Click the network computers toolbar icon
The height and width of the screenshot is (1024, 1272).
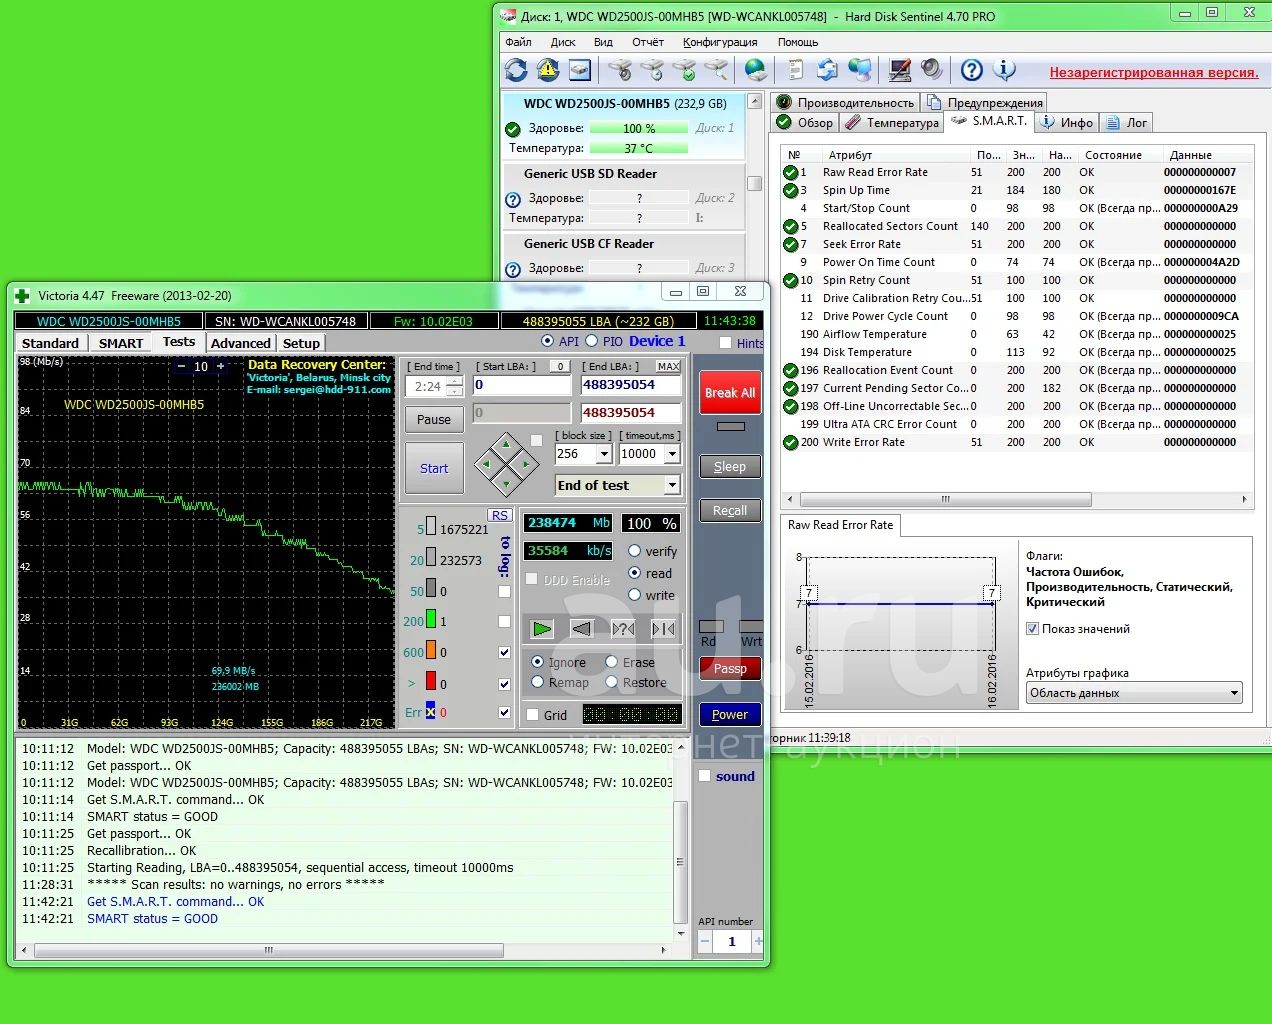tap(860, 70)
